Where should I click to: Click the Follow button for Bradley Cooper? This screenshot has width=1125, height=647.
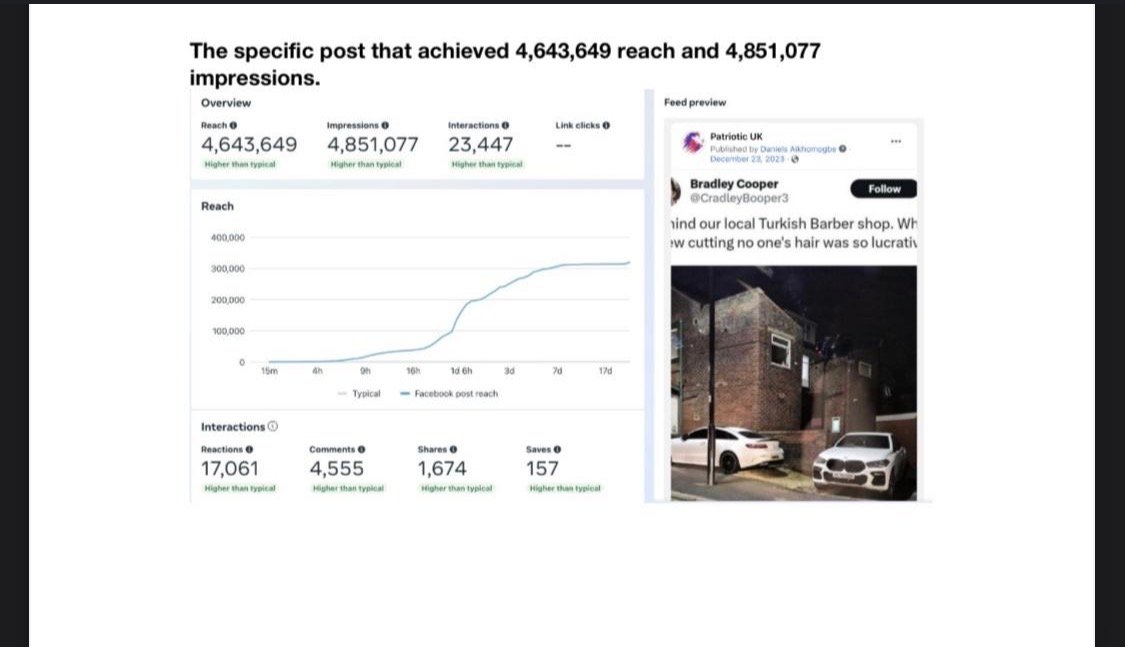coord(883,189)
